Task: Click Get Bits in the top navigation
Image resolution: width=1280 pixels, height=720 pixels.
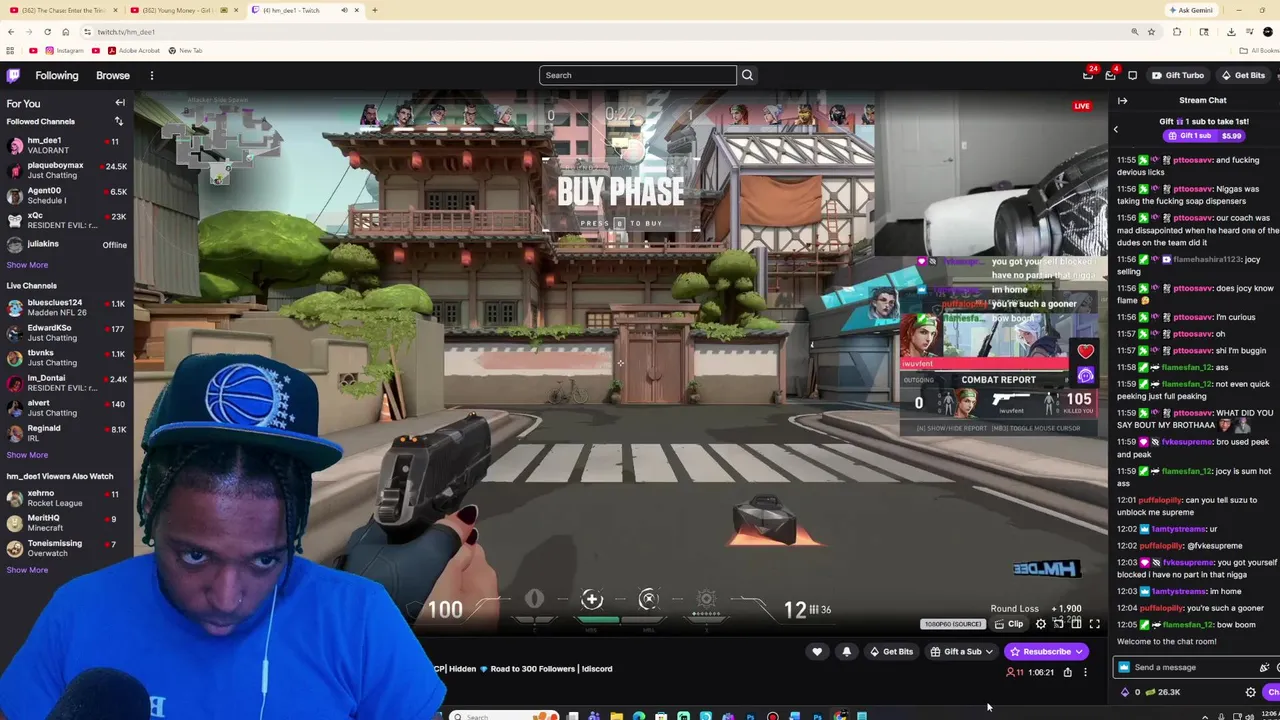Action: pyautogui.click(x=1243, y=75)
